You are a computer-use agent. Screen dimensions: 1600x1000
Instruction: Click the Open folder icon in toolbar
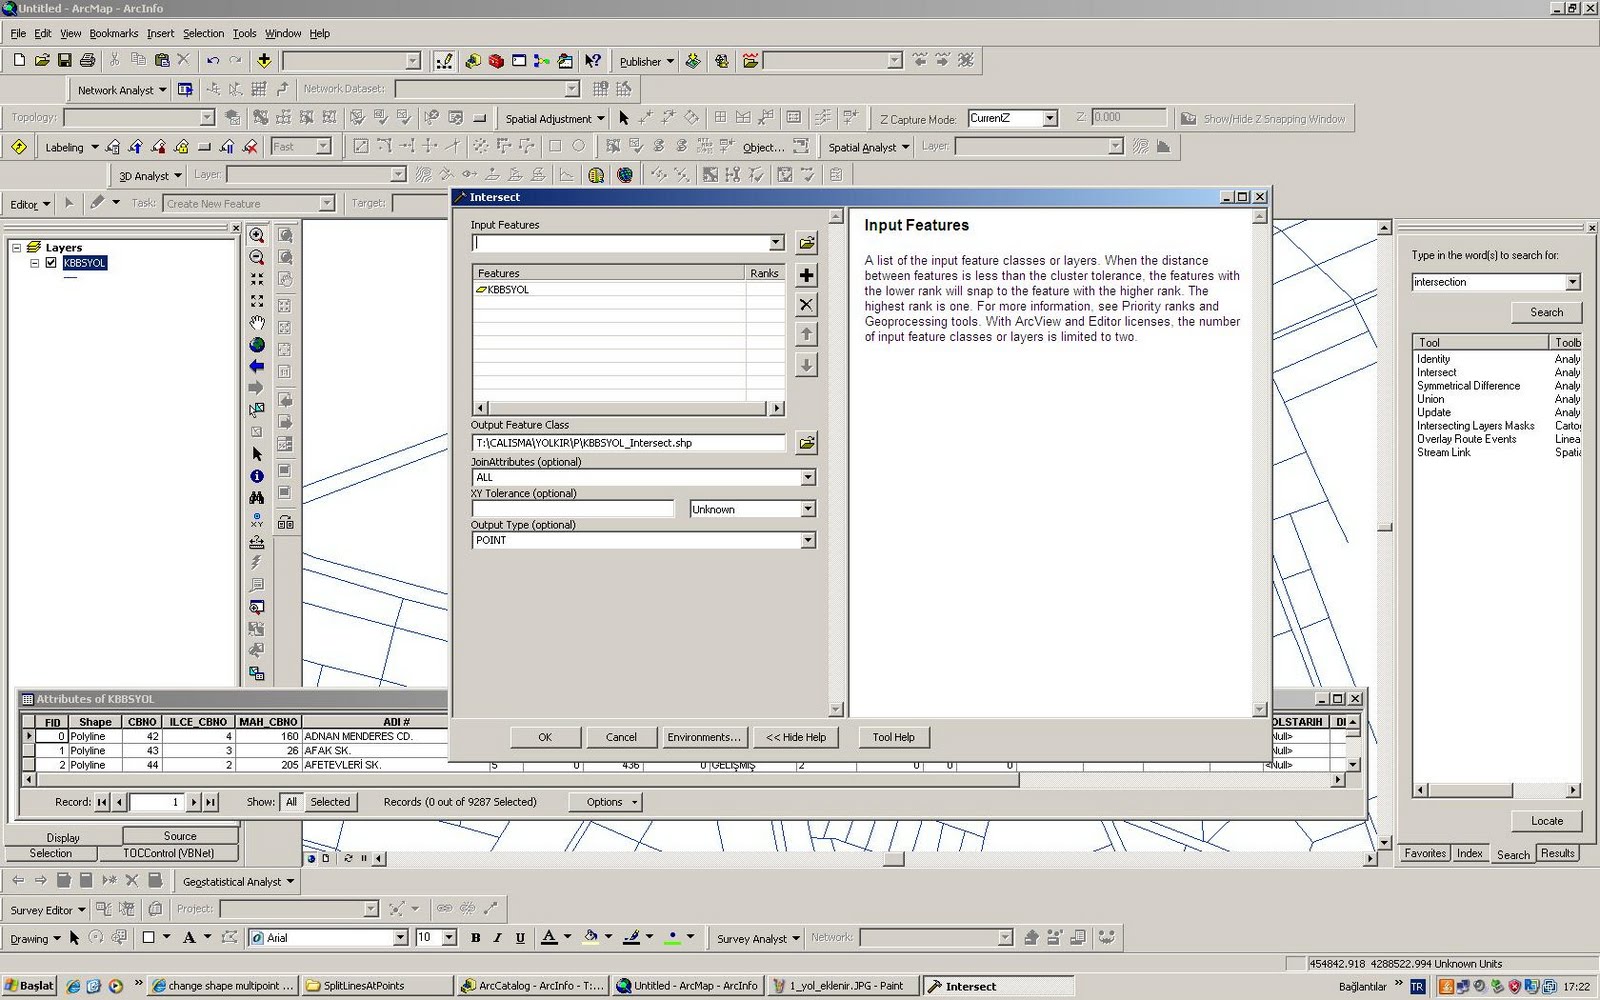click(x=42, y=61)
